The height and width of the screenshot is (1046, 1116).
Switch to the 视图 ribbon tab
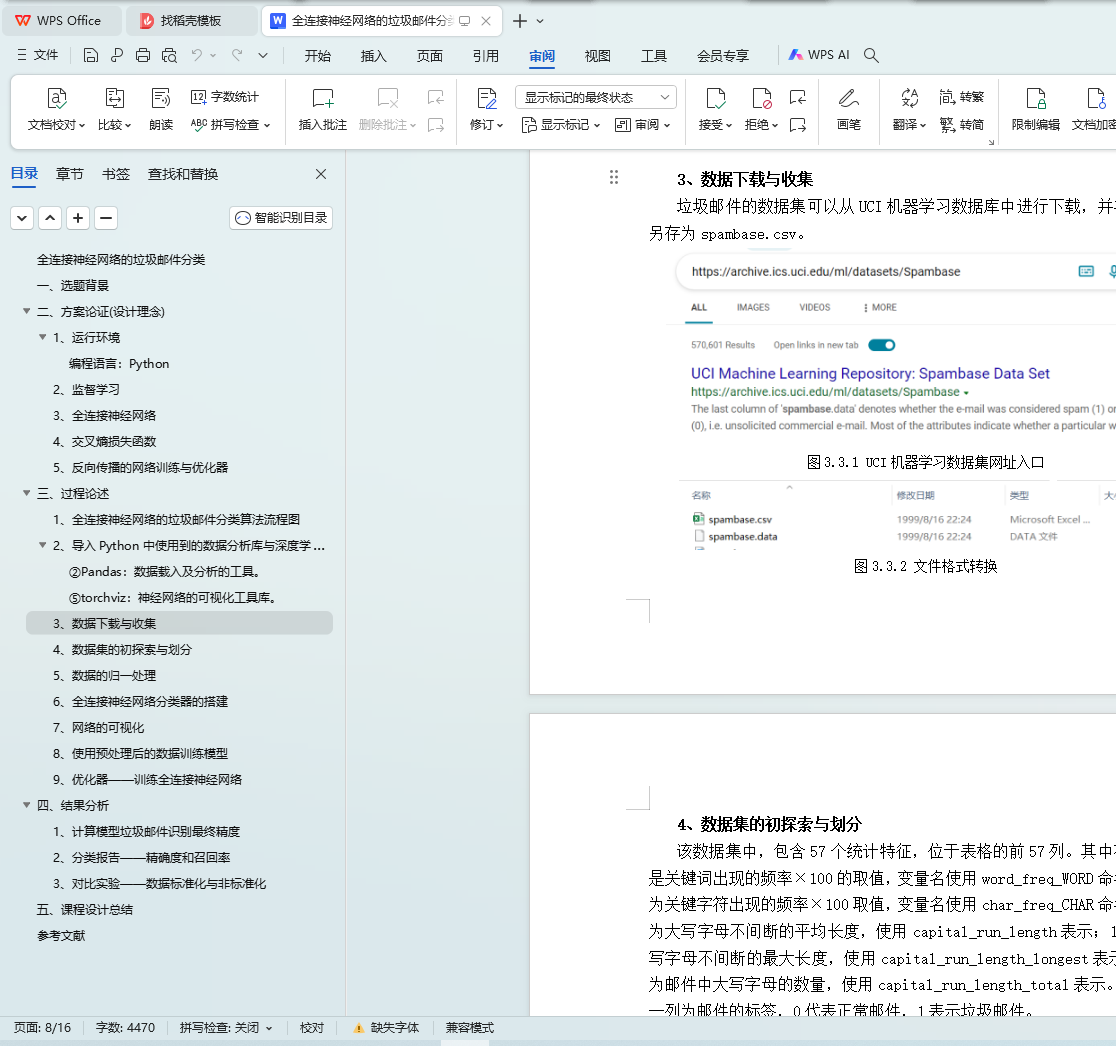(x=597, y=56)
